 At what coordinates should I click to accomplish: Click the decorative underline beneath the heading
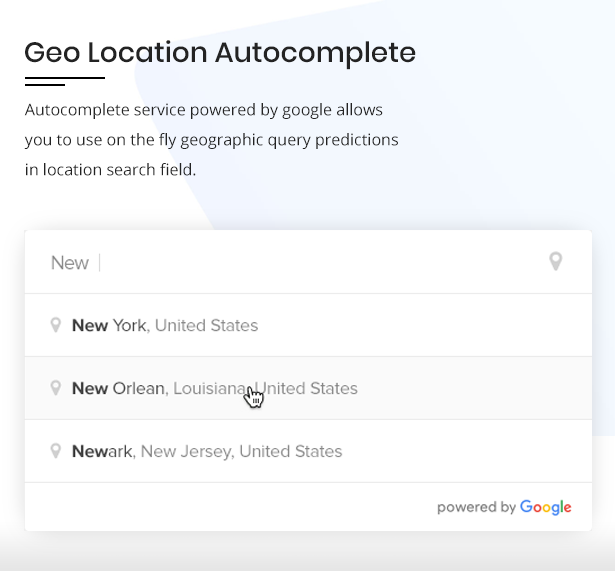tap(63, 80)
